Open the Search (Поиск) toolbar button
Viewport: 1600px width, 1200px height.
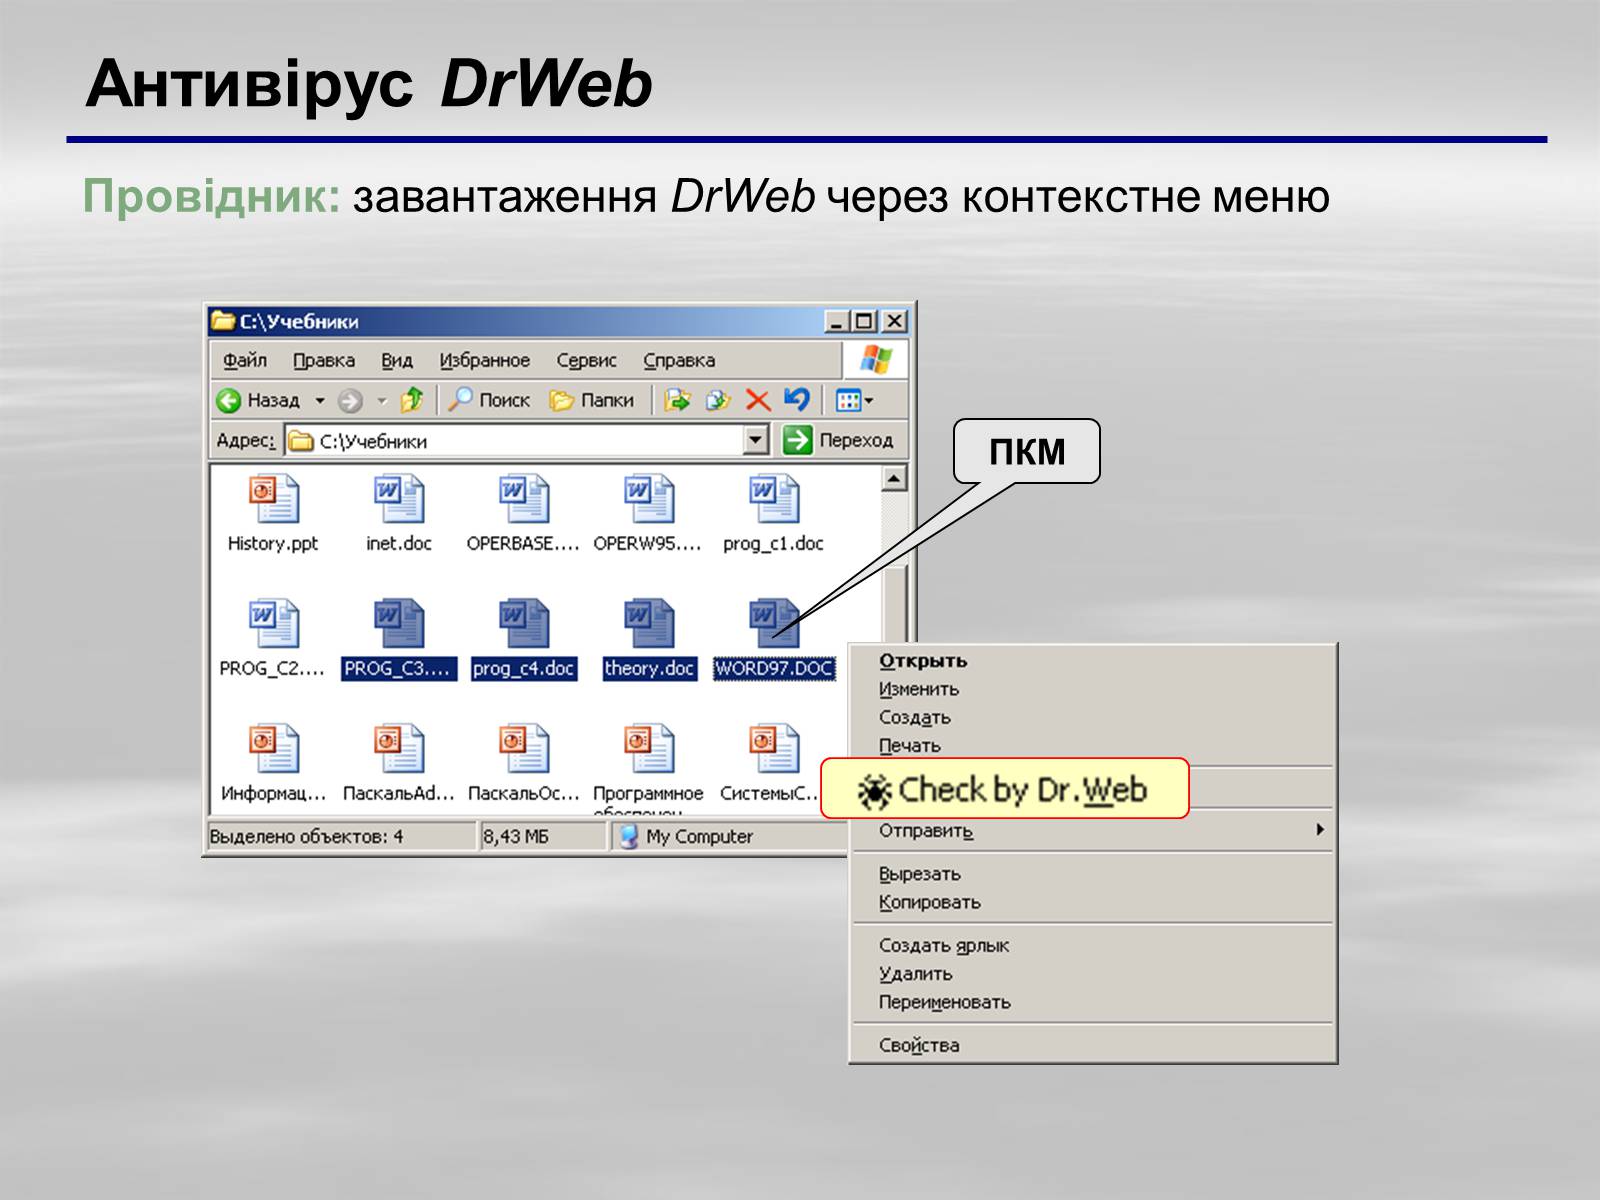(489, 400)
